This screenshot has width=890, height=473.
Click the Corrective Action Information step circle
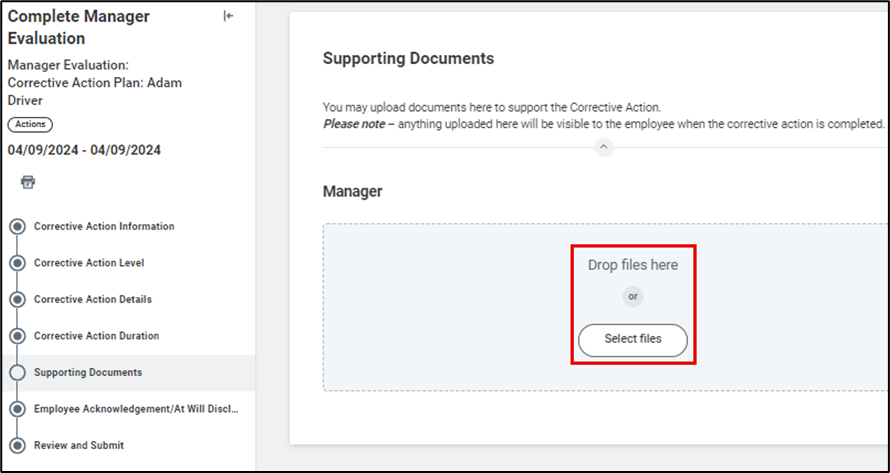pyautogui.click(x=17, y=227)
